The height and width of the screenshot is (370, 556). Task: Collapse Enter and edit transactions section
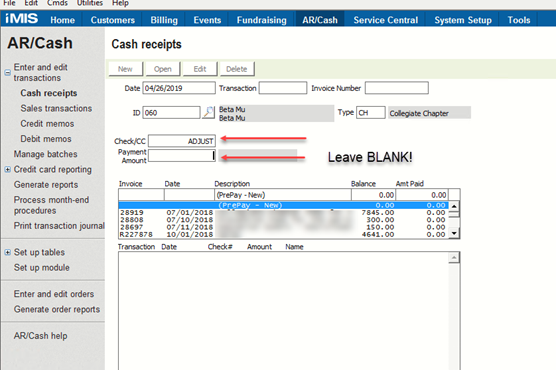(x=7, y=72)
